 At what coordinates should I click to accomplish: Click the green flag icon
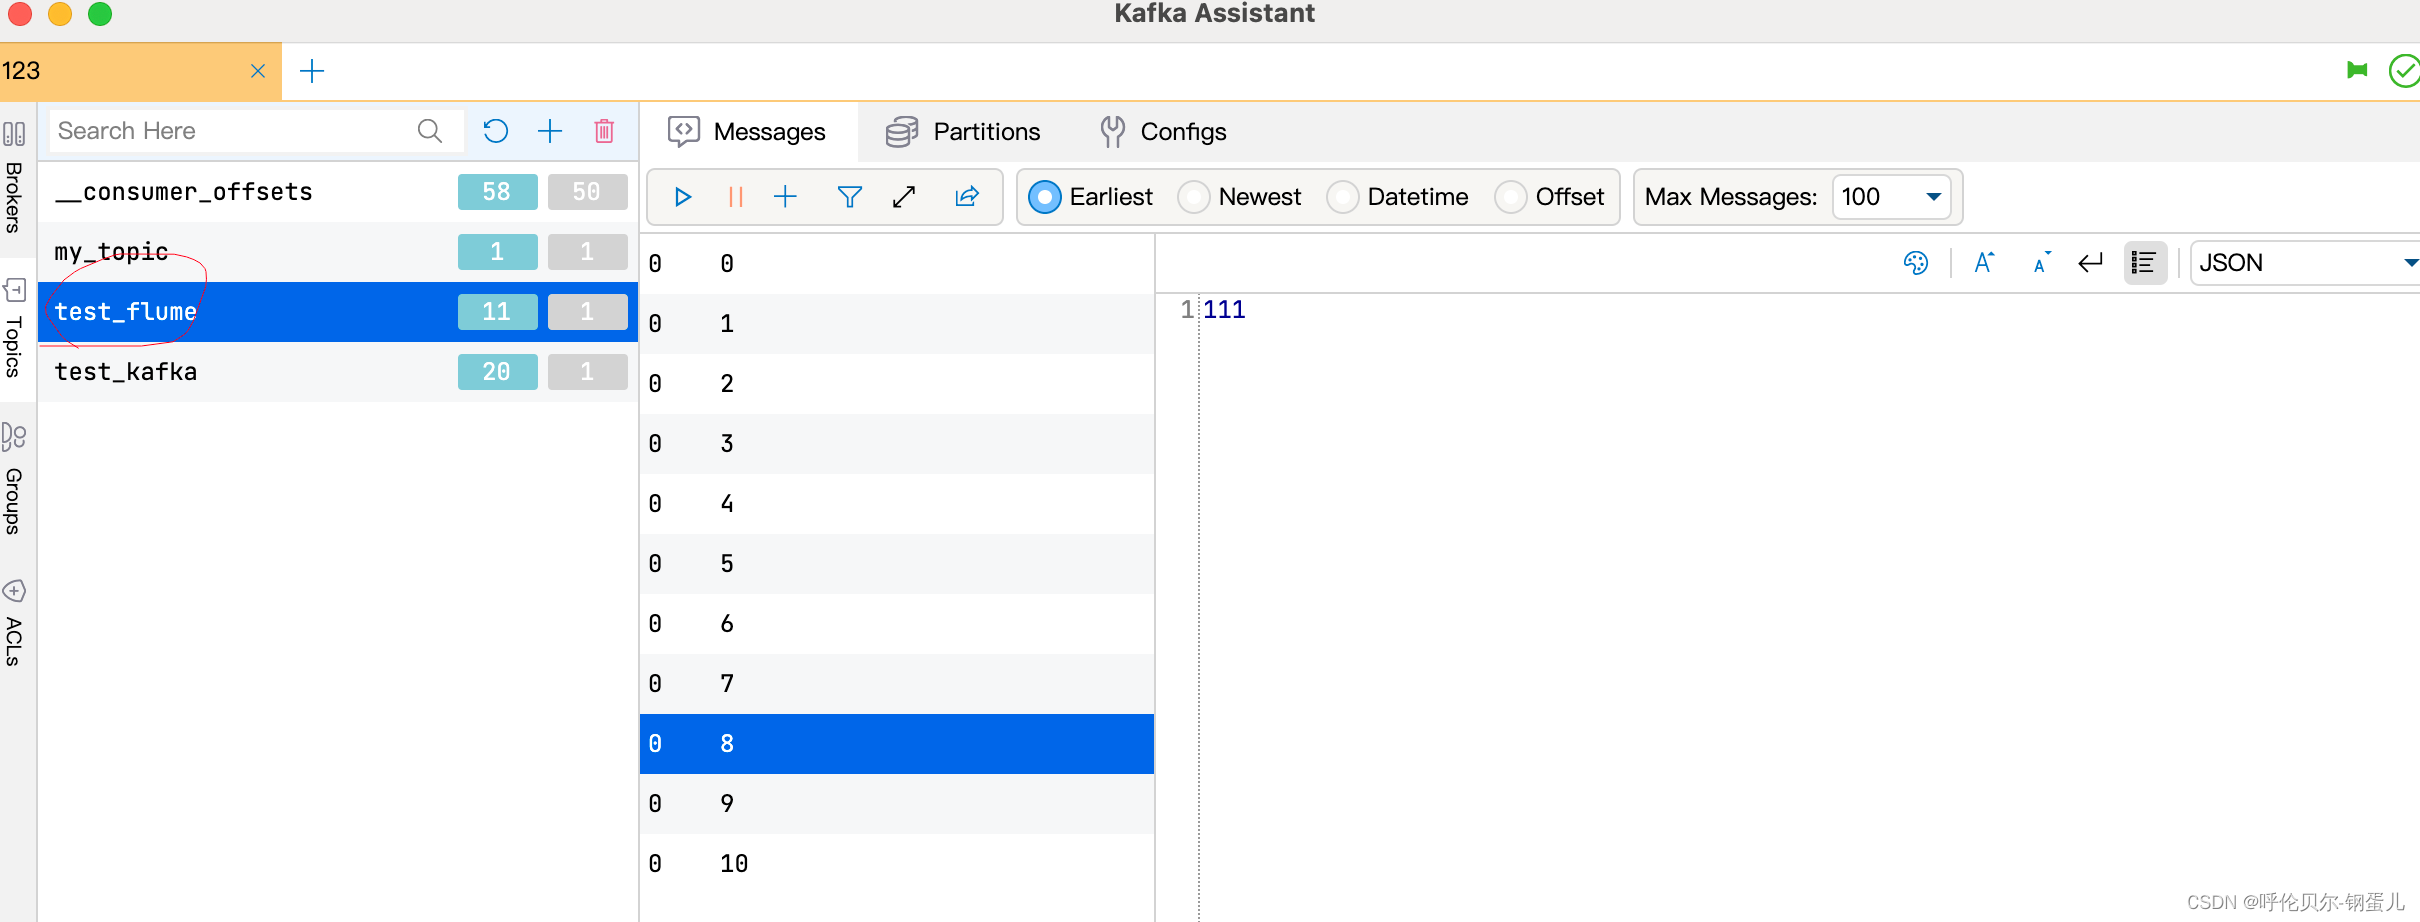(2357, 70)
